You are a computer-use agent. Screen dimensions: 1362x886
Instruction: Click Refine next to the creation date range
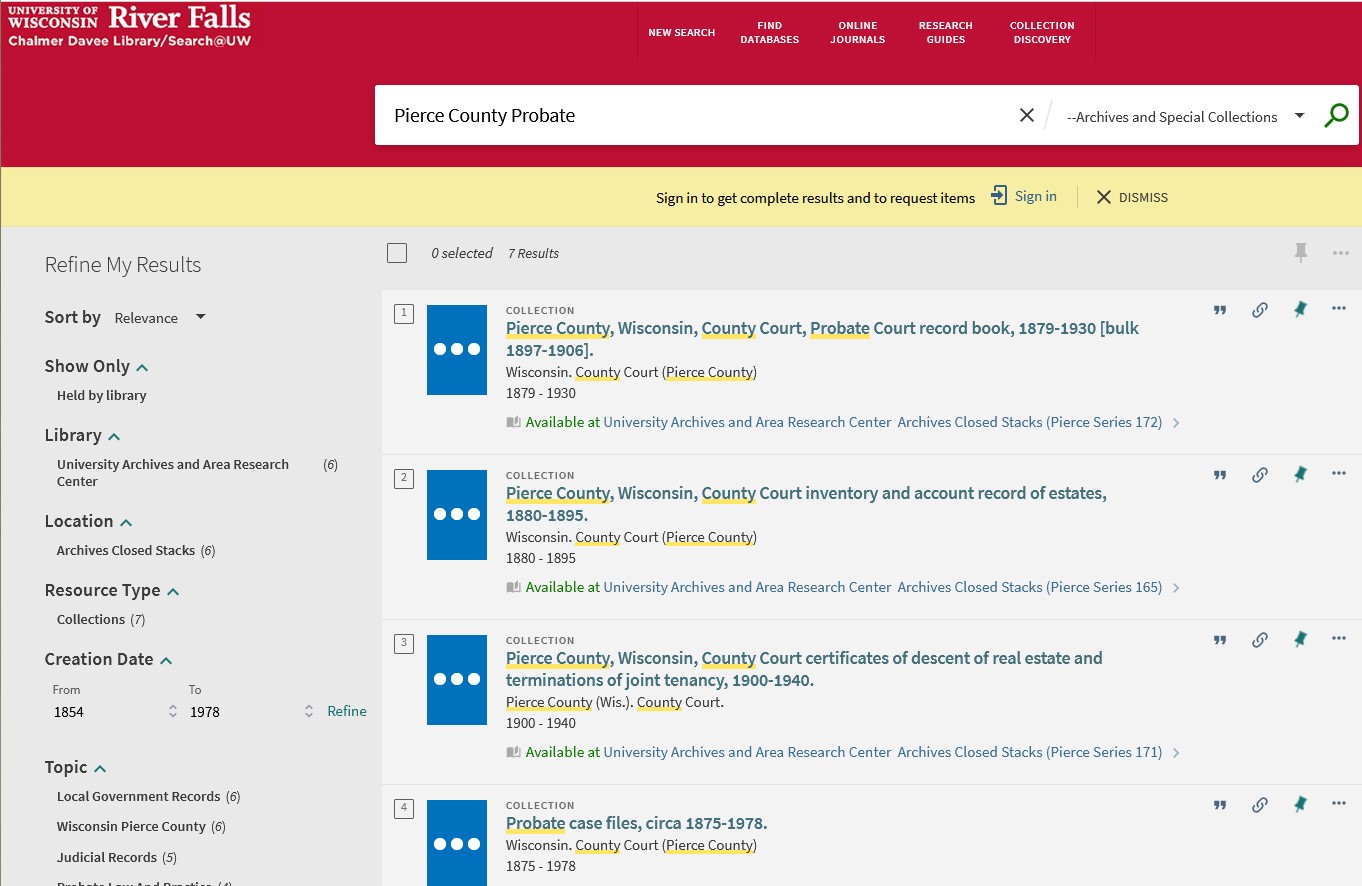pyautogui.click(x=347, y=711)
